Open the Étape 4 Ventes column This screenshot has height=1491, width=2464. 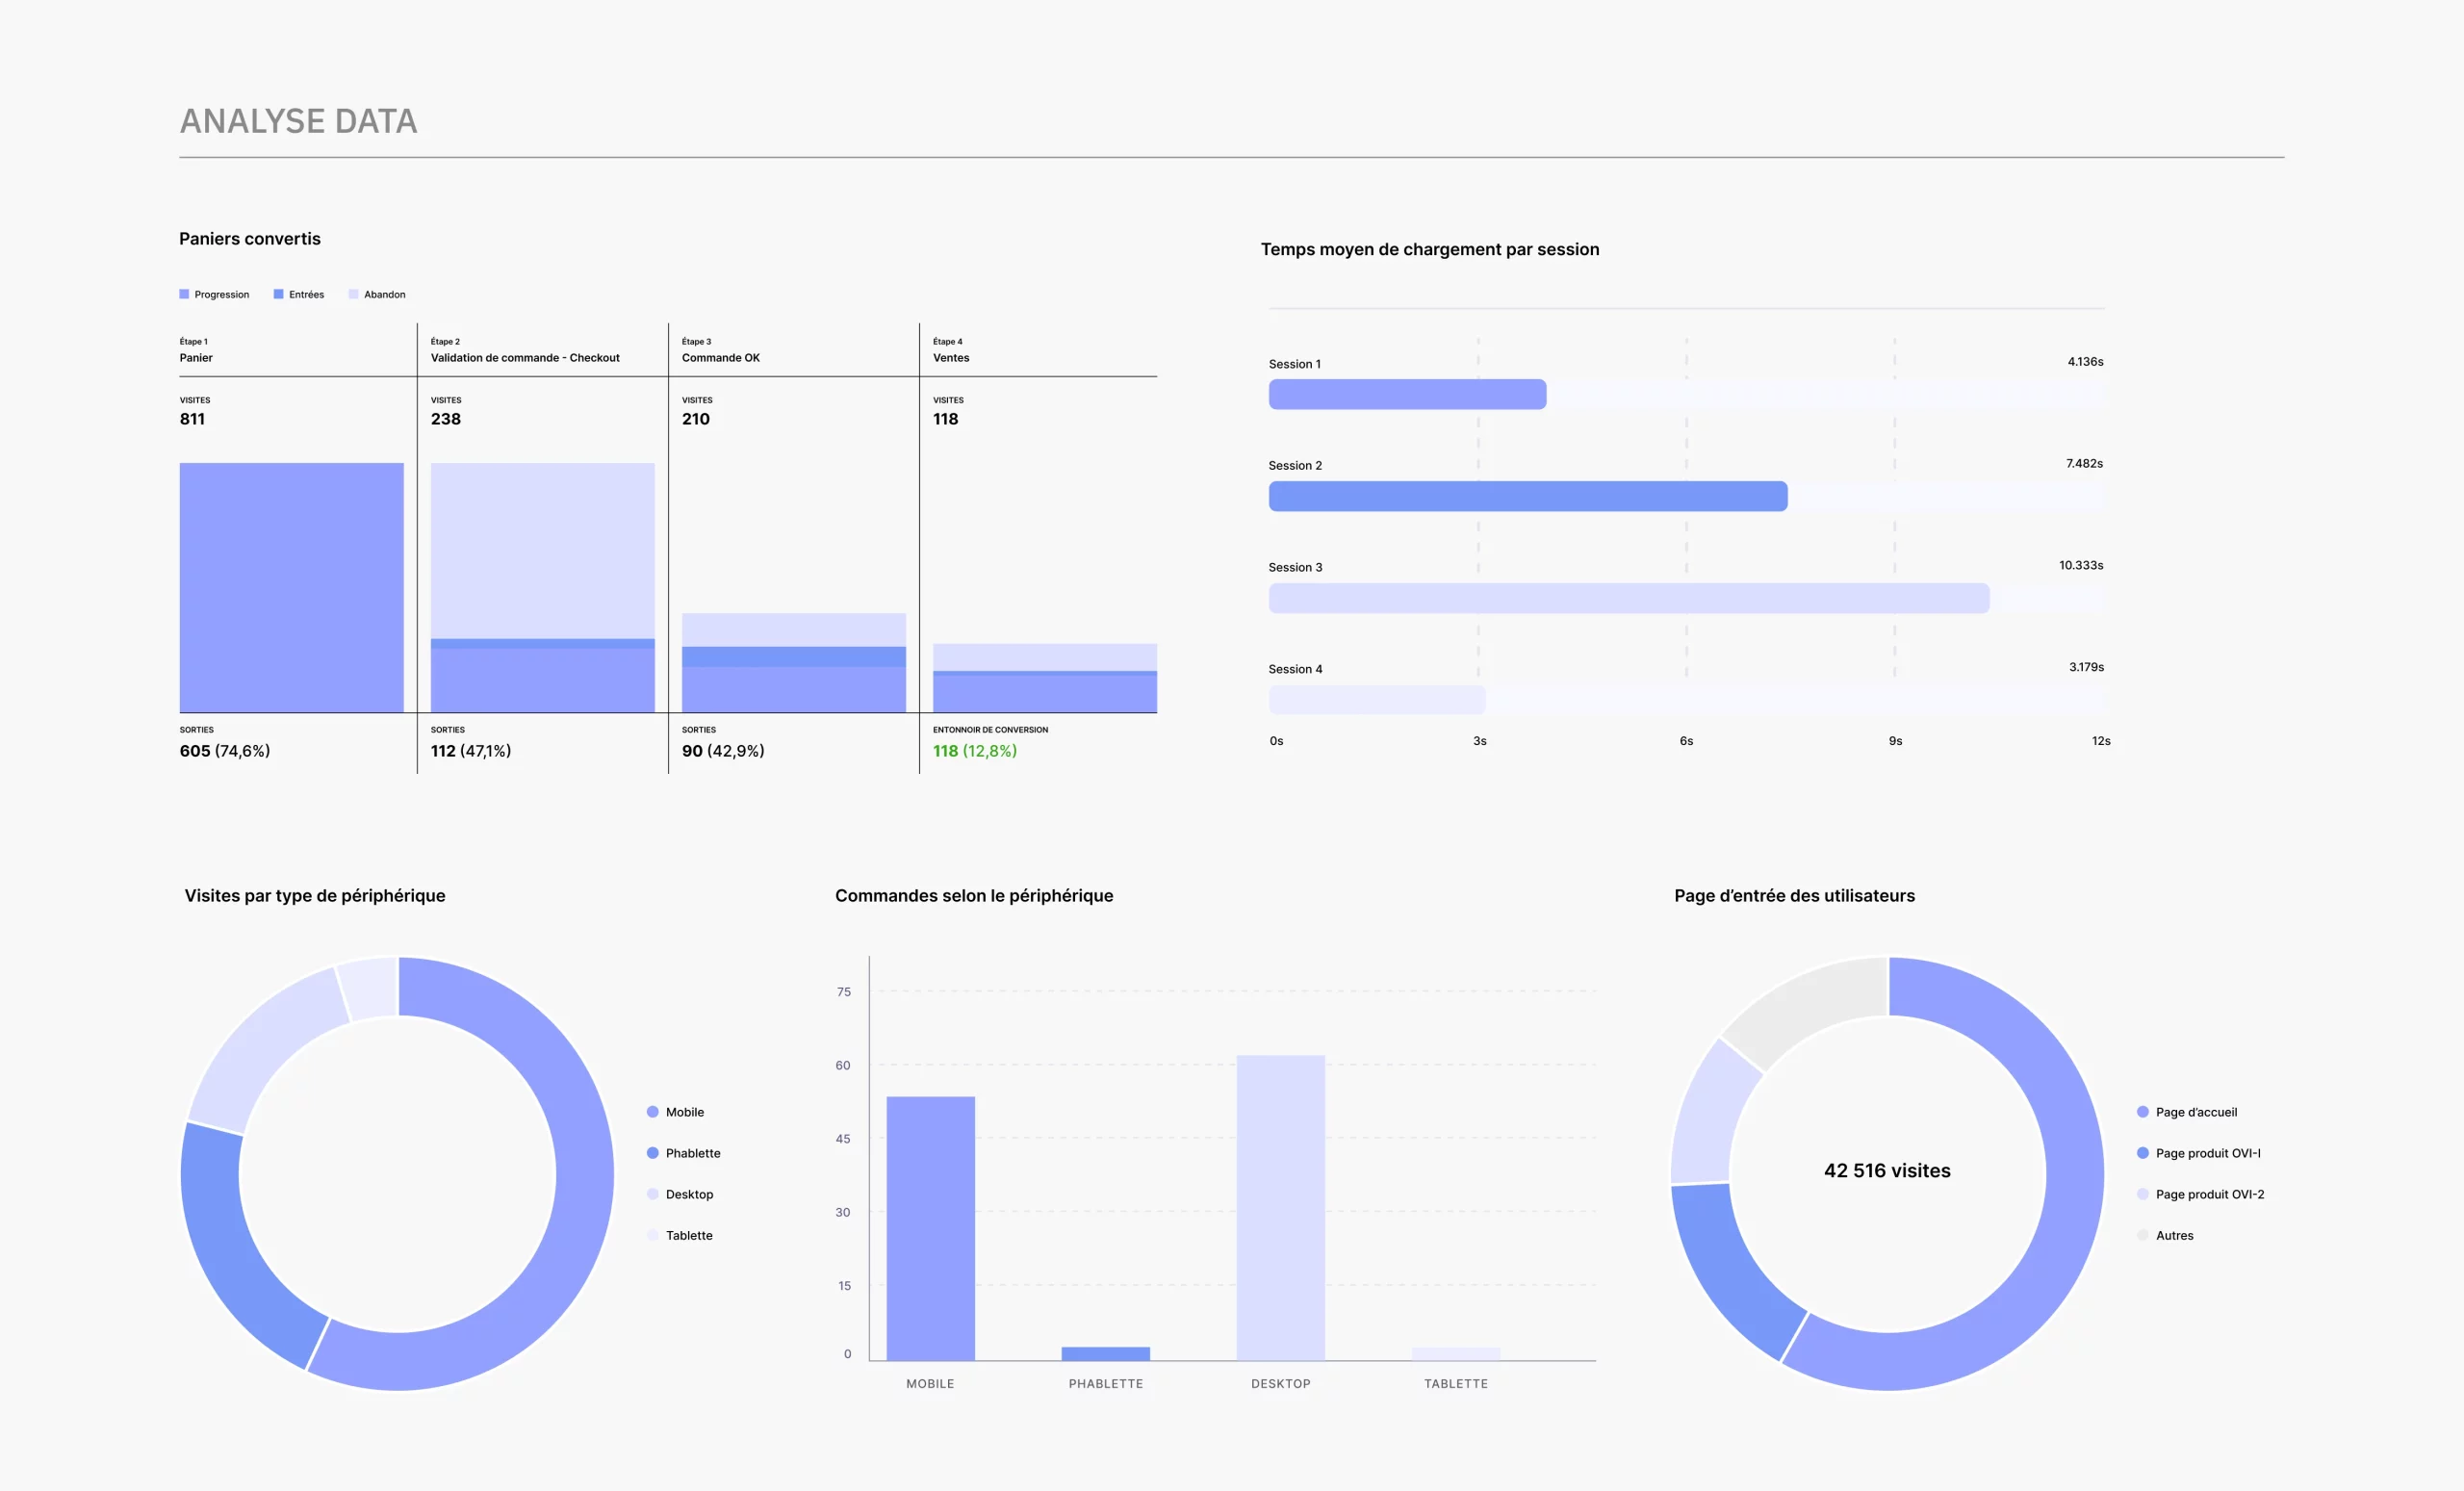pyautogui.click(x=950, y=357)
